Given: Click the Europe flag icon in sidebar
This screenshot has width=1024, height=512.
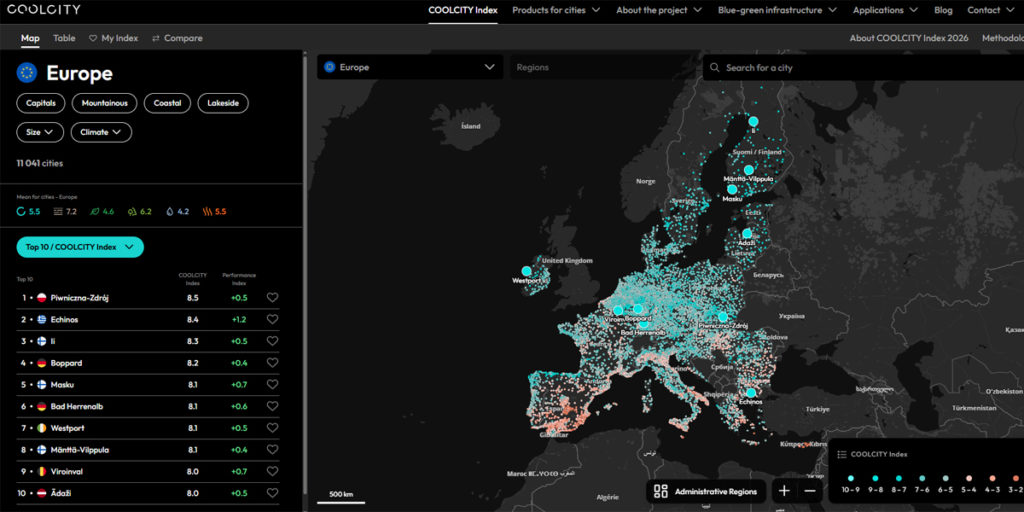Looking at the screenshot, I should (27, 73).
